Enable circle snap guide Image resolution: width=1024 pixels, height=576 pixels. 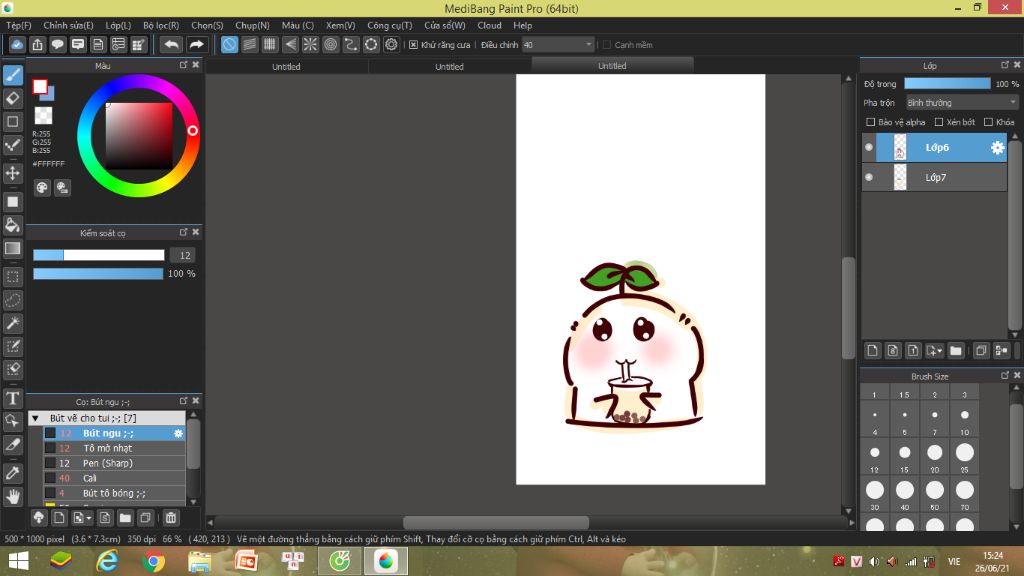(330, 44)
